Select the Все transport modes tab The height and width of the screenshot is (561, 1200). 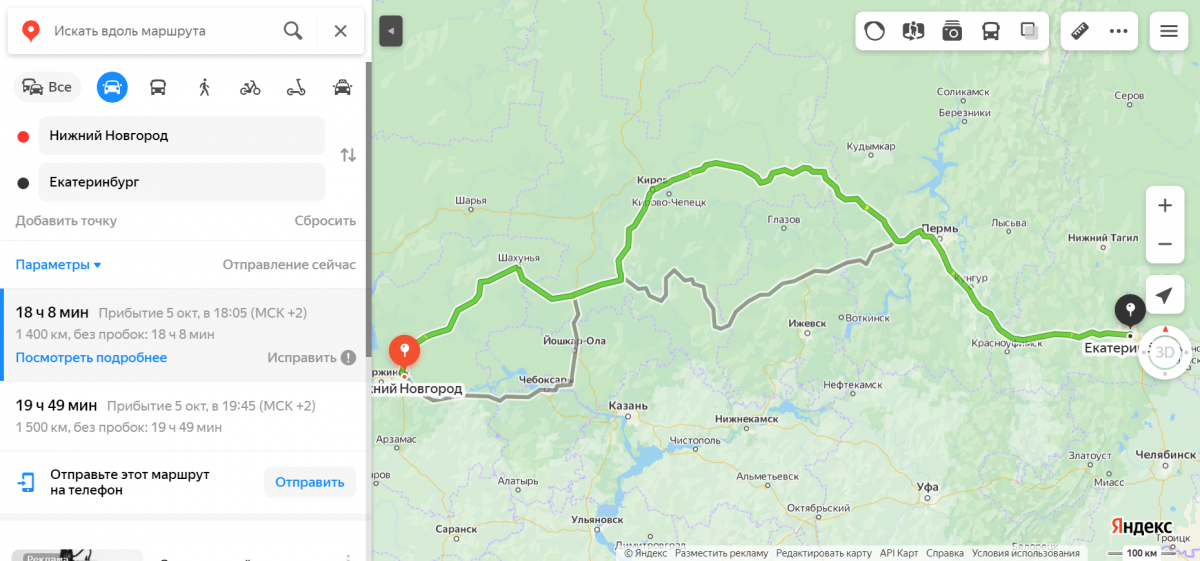tap(48, 87)
